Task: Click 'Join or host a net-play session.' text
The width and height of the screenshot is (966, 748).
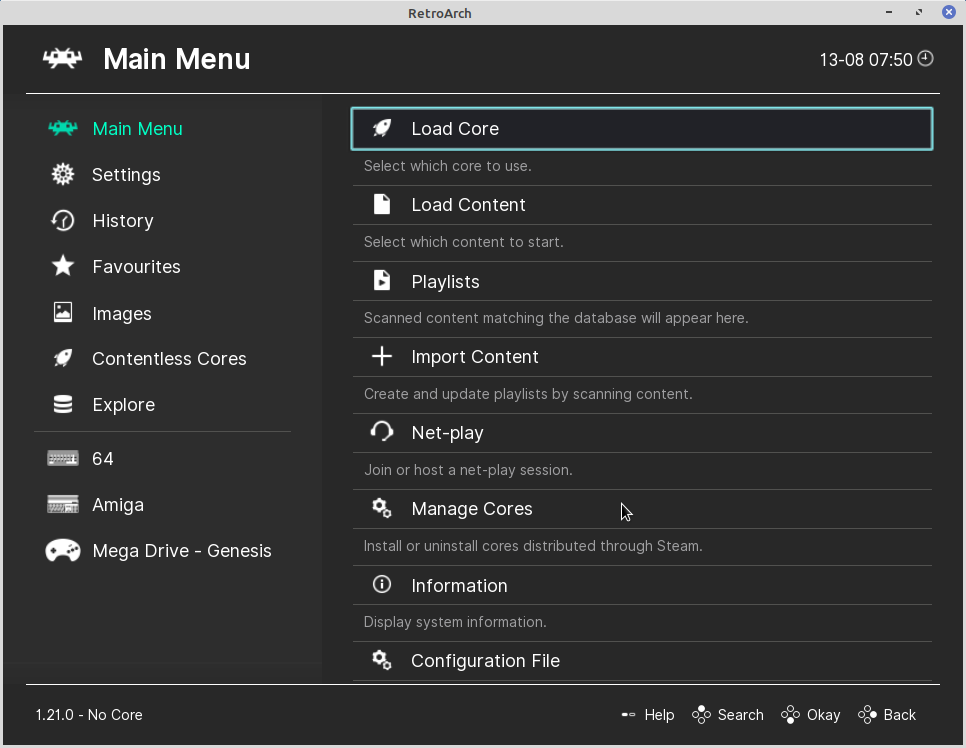Action: [x=468, y=470]
